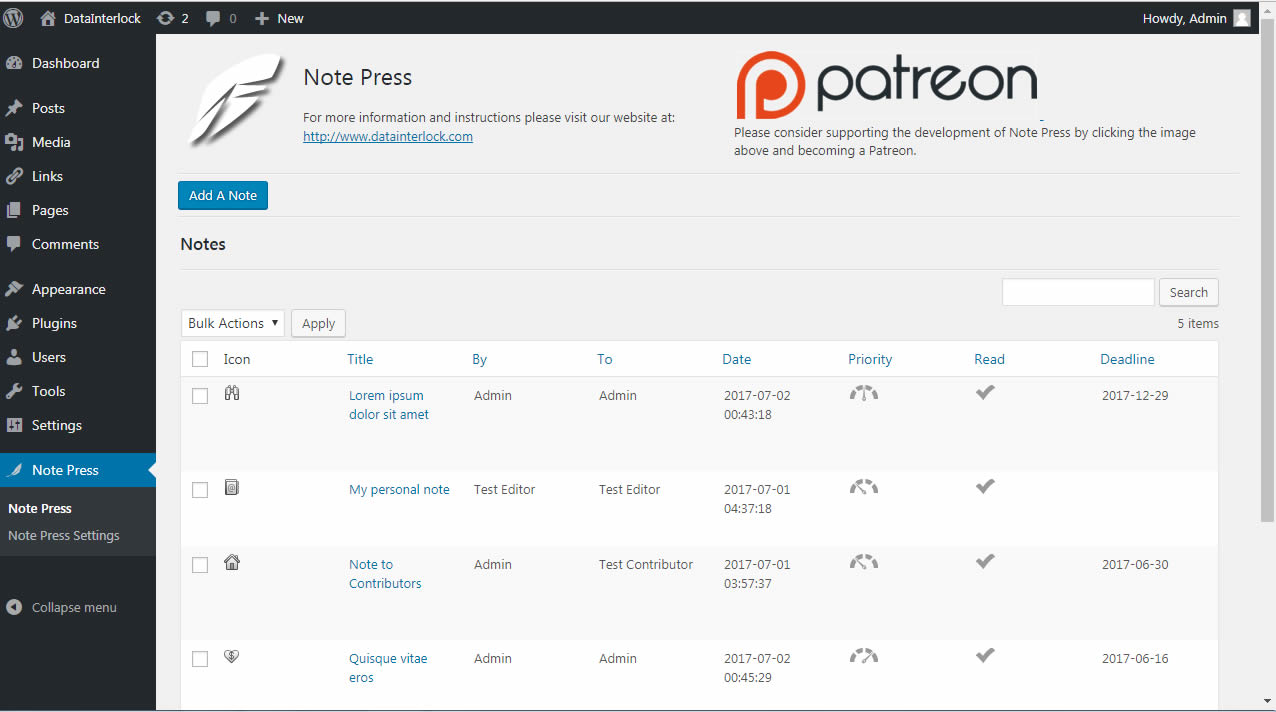This screenshot has height=712, width=1276.
Task: Sort notes by the Deadline column
Action: 1127,359
